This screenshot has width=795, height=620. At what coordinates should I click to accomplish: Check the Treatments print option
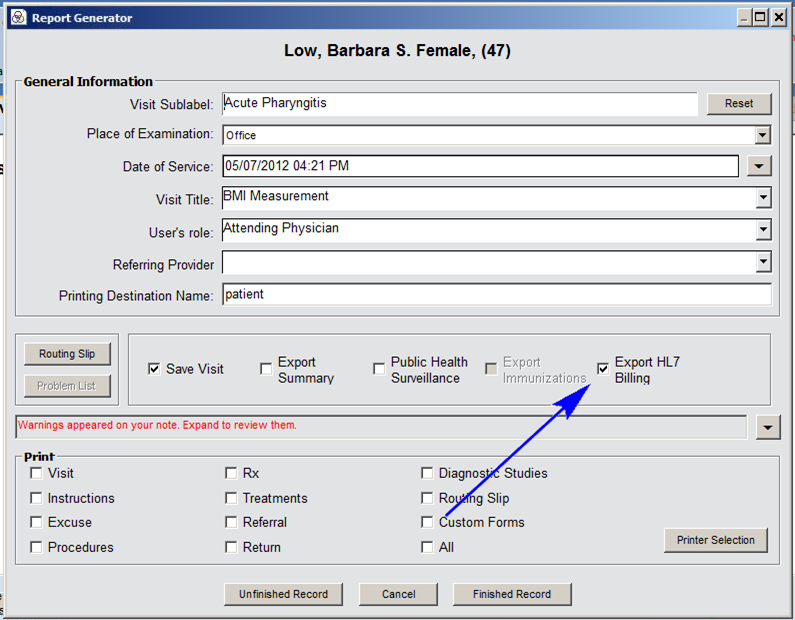tap(231, 498)
